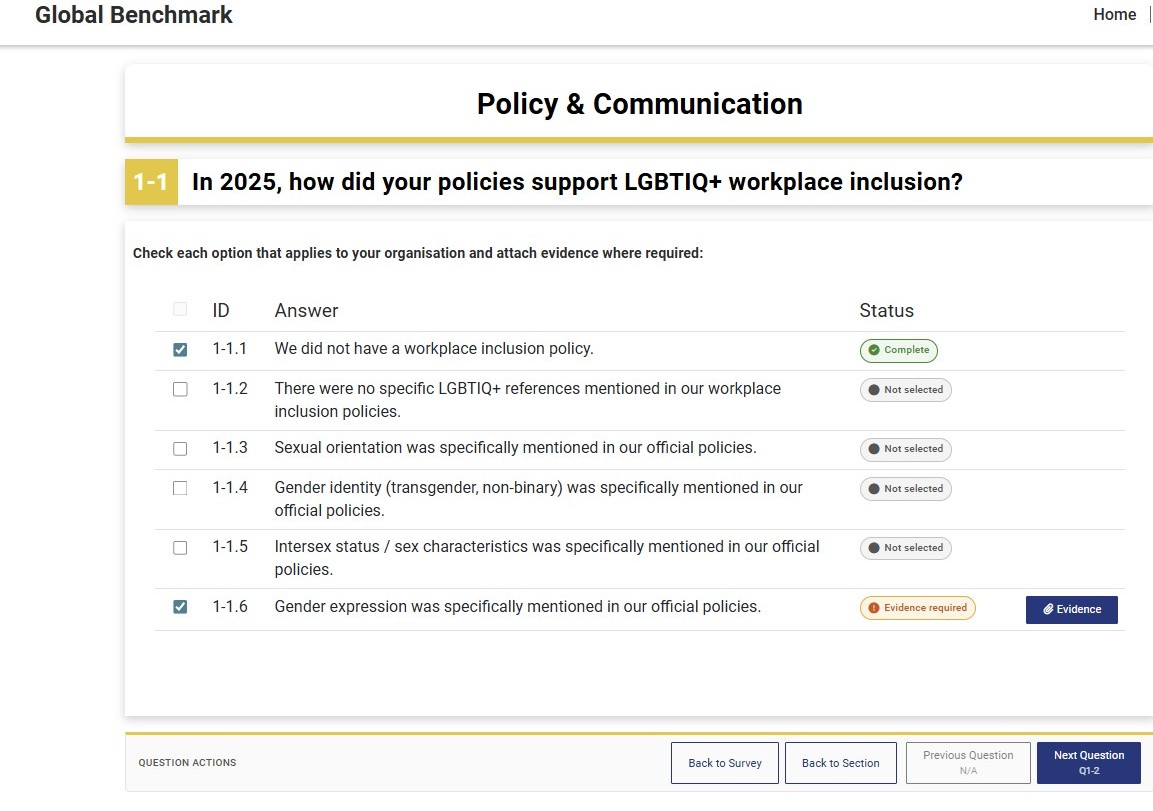Image resolution: width=1153 pixels, height=811 pixels.
Task: Click the Previous Question button
Action: pyautogui.click(x=967, y=763)
